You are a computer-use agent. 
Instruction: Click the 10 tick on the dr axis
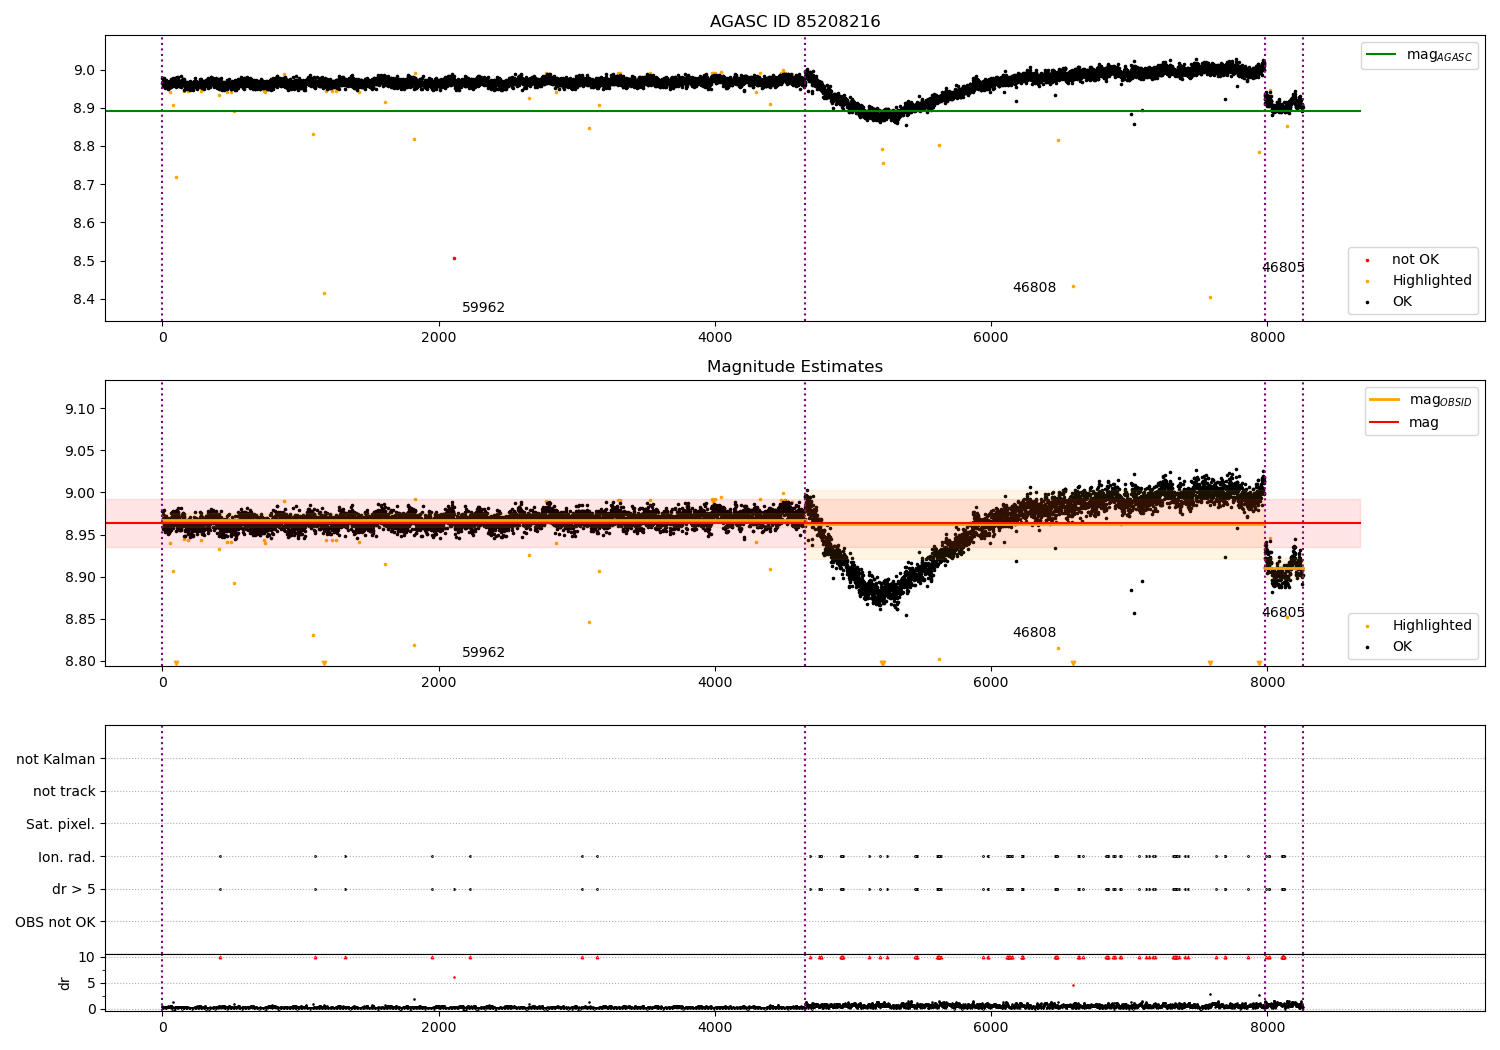(x=87, y=957)
